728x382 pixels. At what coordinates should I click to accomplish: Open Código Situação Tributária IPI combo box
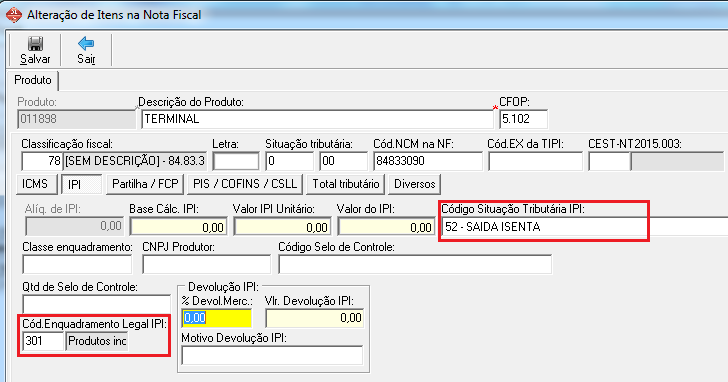[584, 227]
